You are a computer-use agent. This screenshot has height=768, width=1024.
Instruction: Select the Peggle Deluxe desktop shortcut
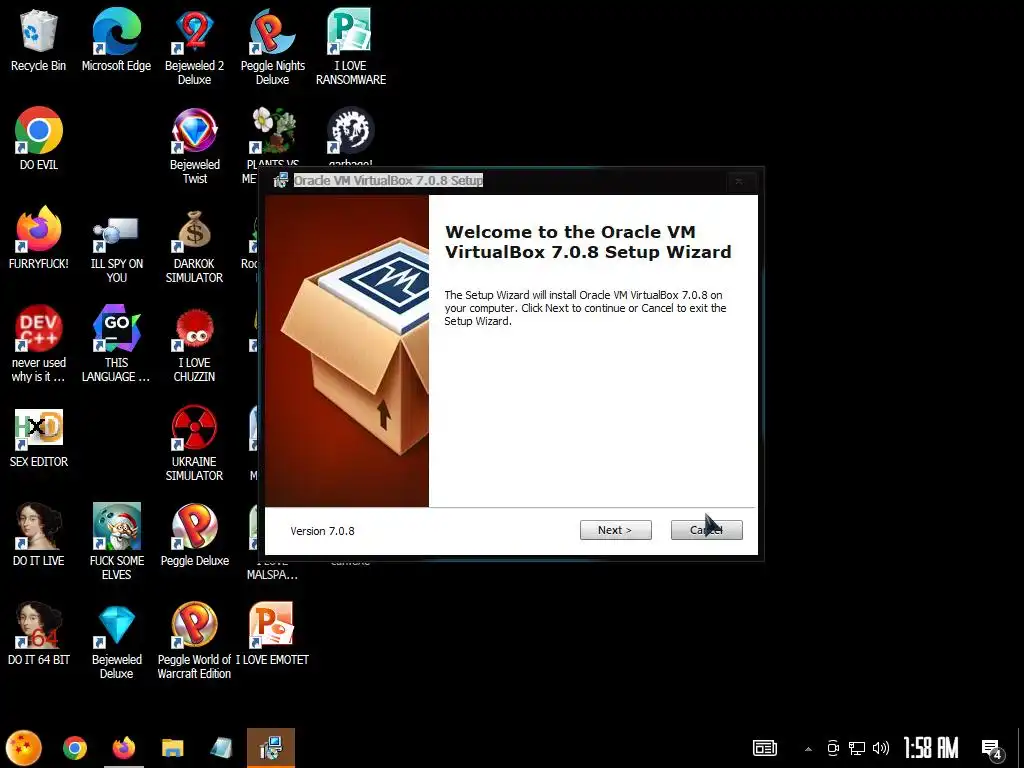195,534
